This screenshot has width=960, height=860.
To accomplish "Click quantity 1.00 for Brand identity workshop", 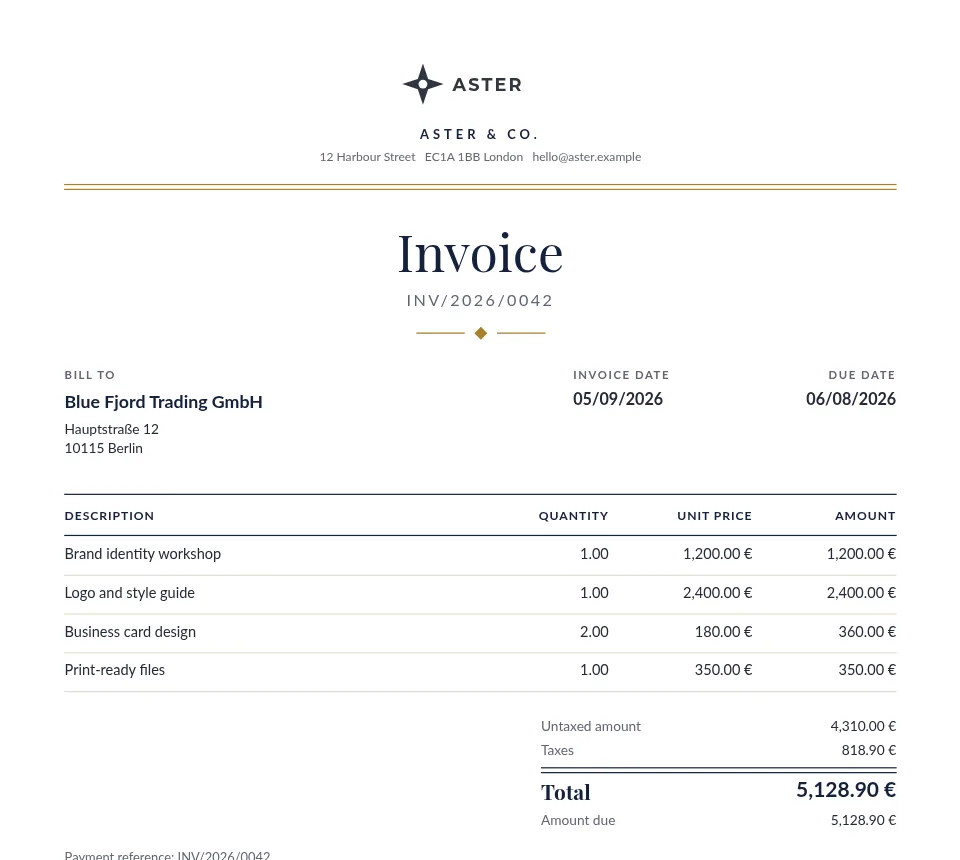I will [x=594, y=554].
